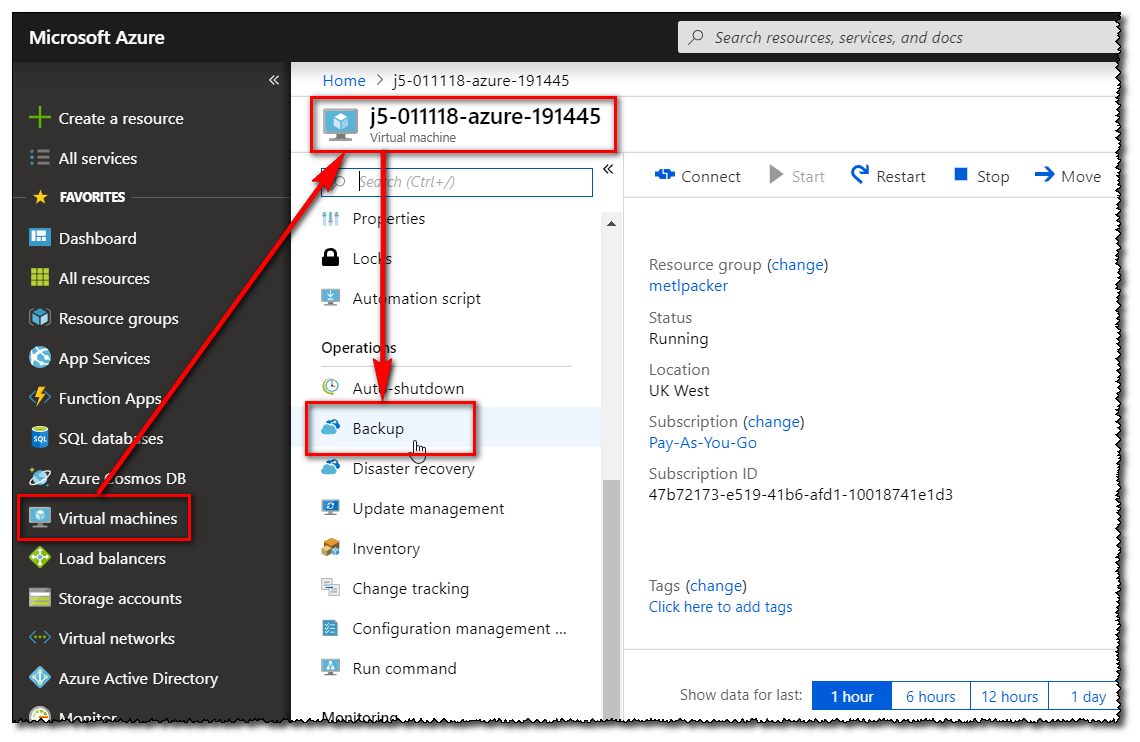Screen dimensions: 1140x742
Task: Show data for last 1 hour
Action: pos(851,696)
